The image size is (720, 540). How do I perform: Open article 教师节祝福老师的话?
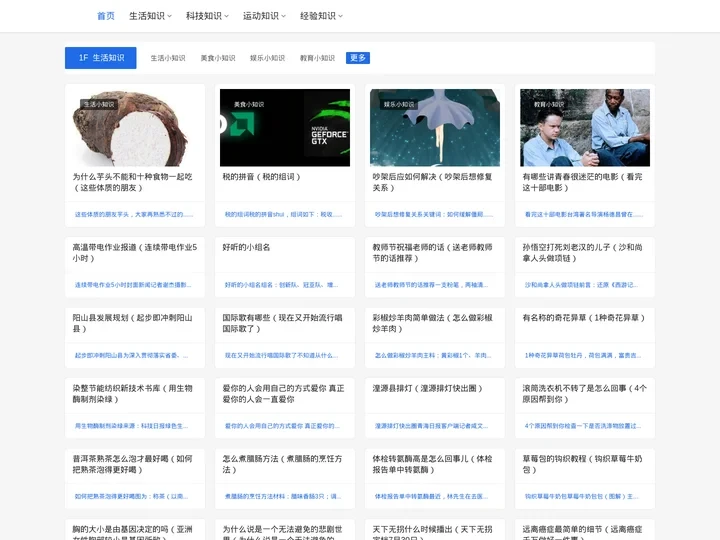click(432, 253)
